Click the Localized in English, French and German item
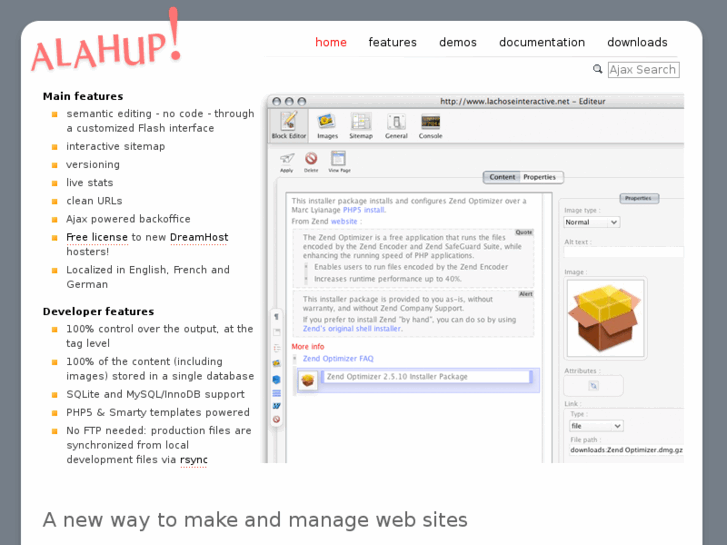 148,277
